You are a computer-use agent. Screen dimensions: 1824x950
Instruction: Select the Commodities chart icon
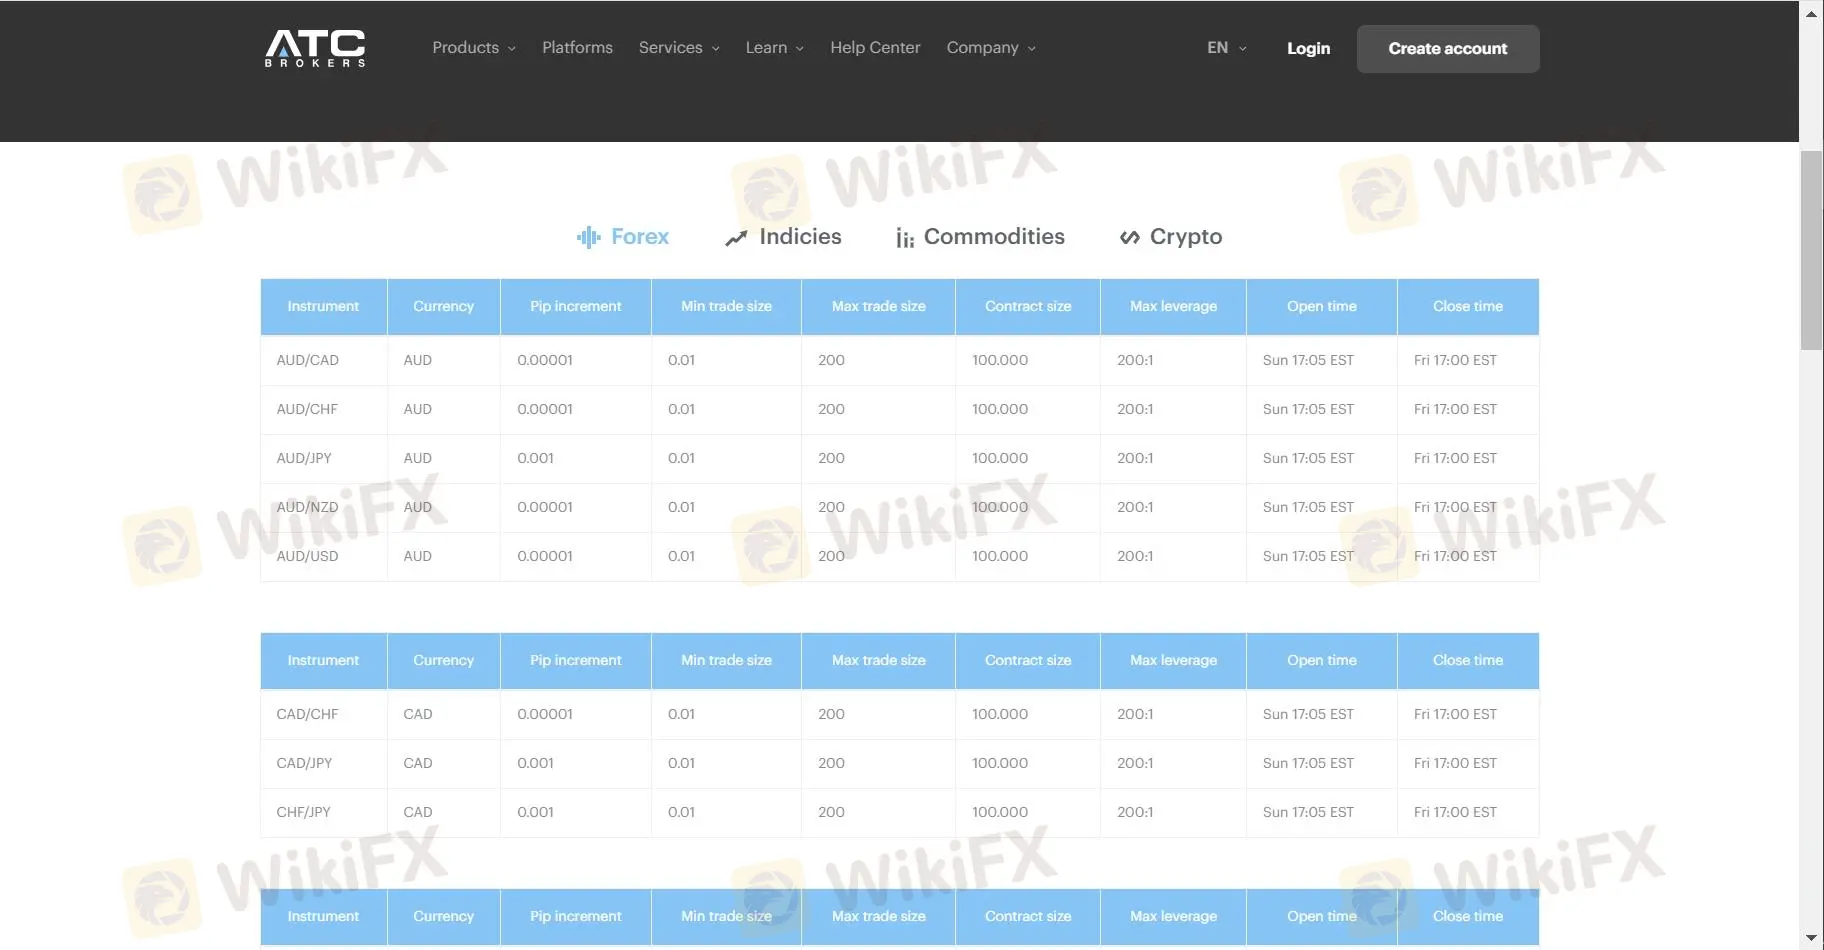[904, 237]
